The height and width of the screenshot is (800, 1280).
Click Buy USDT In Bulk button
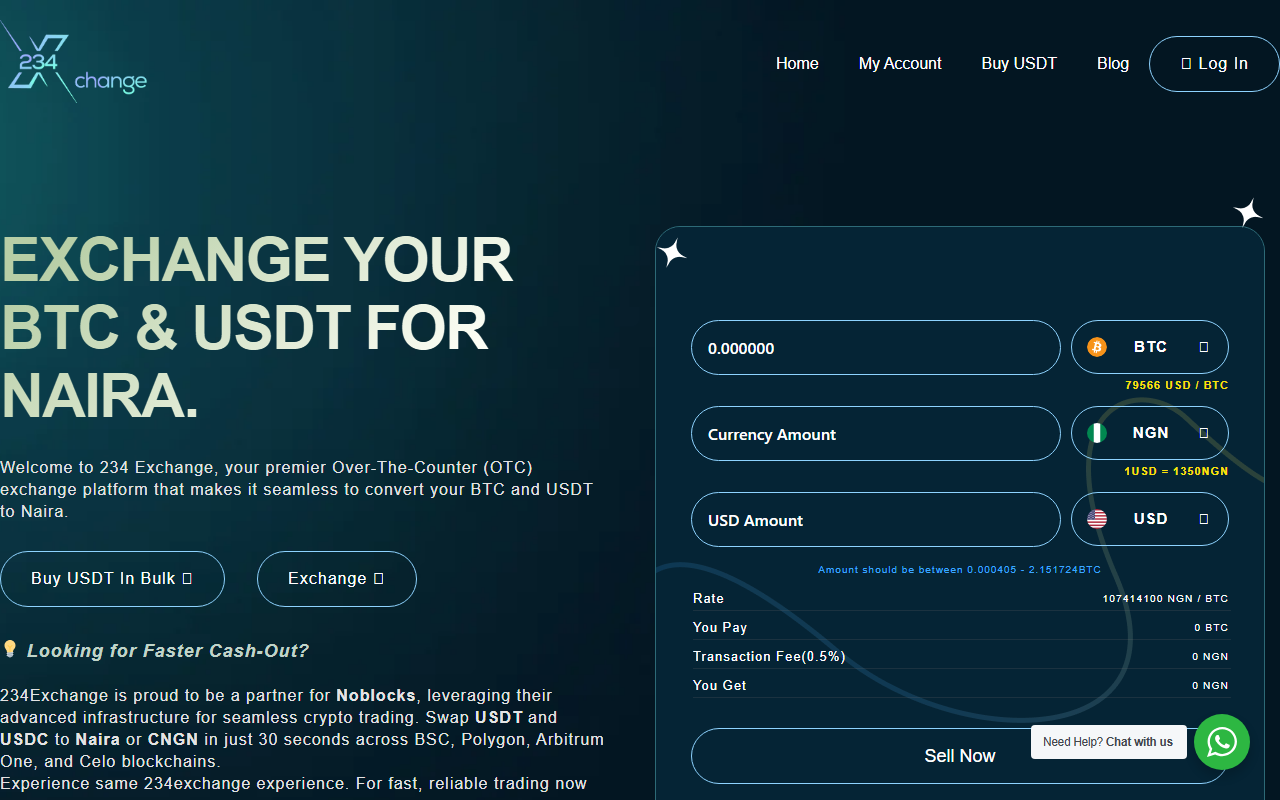(x=112, y=579)
